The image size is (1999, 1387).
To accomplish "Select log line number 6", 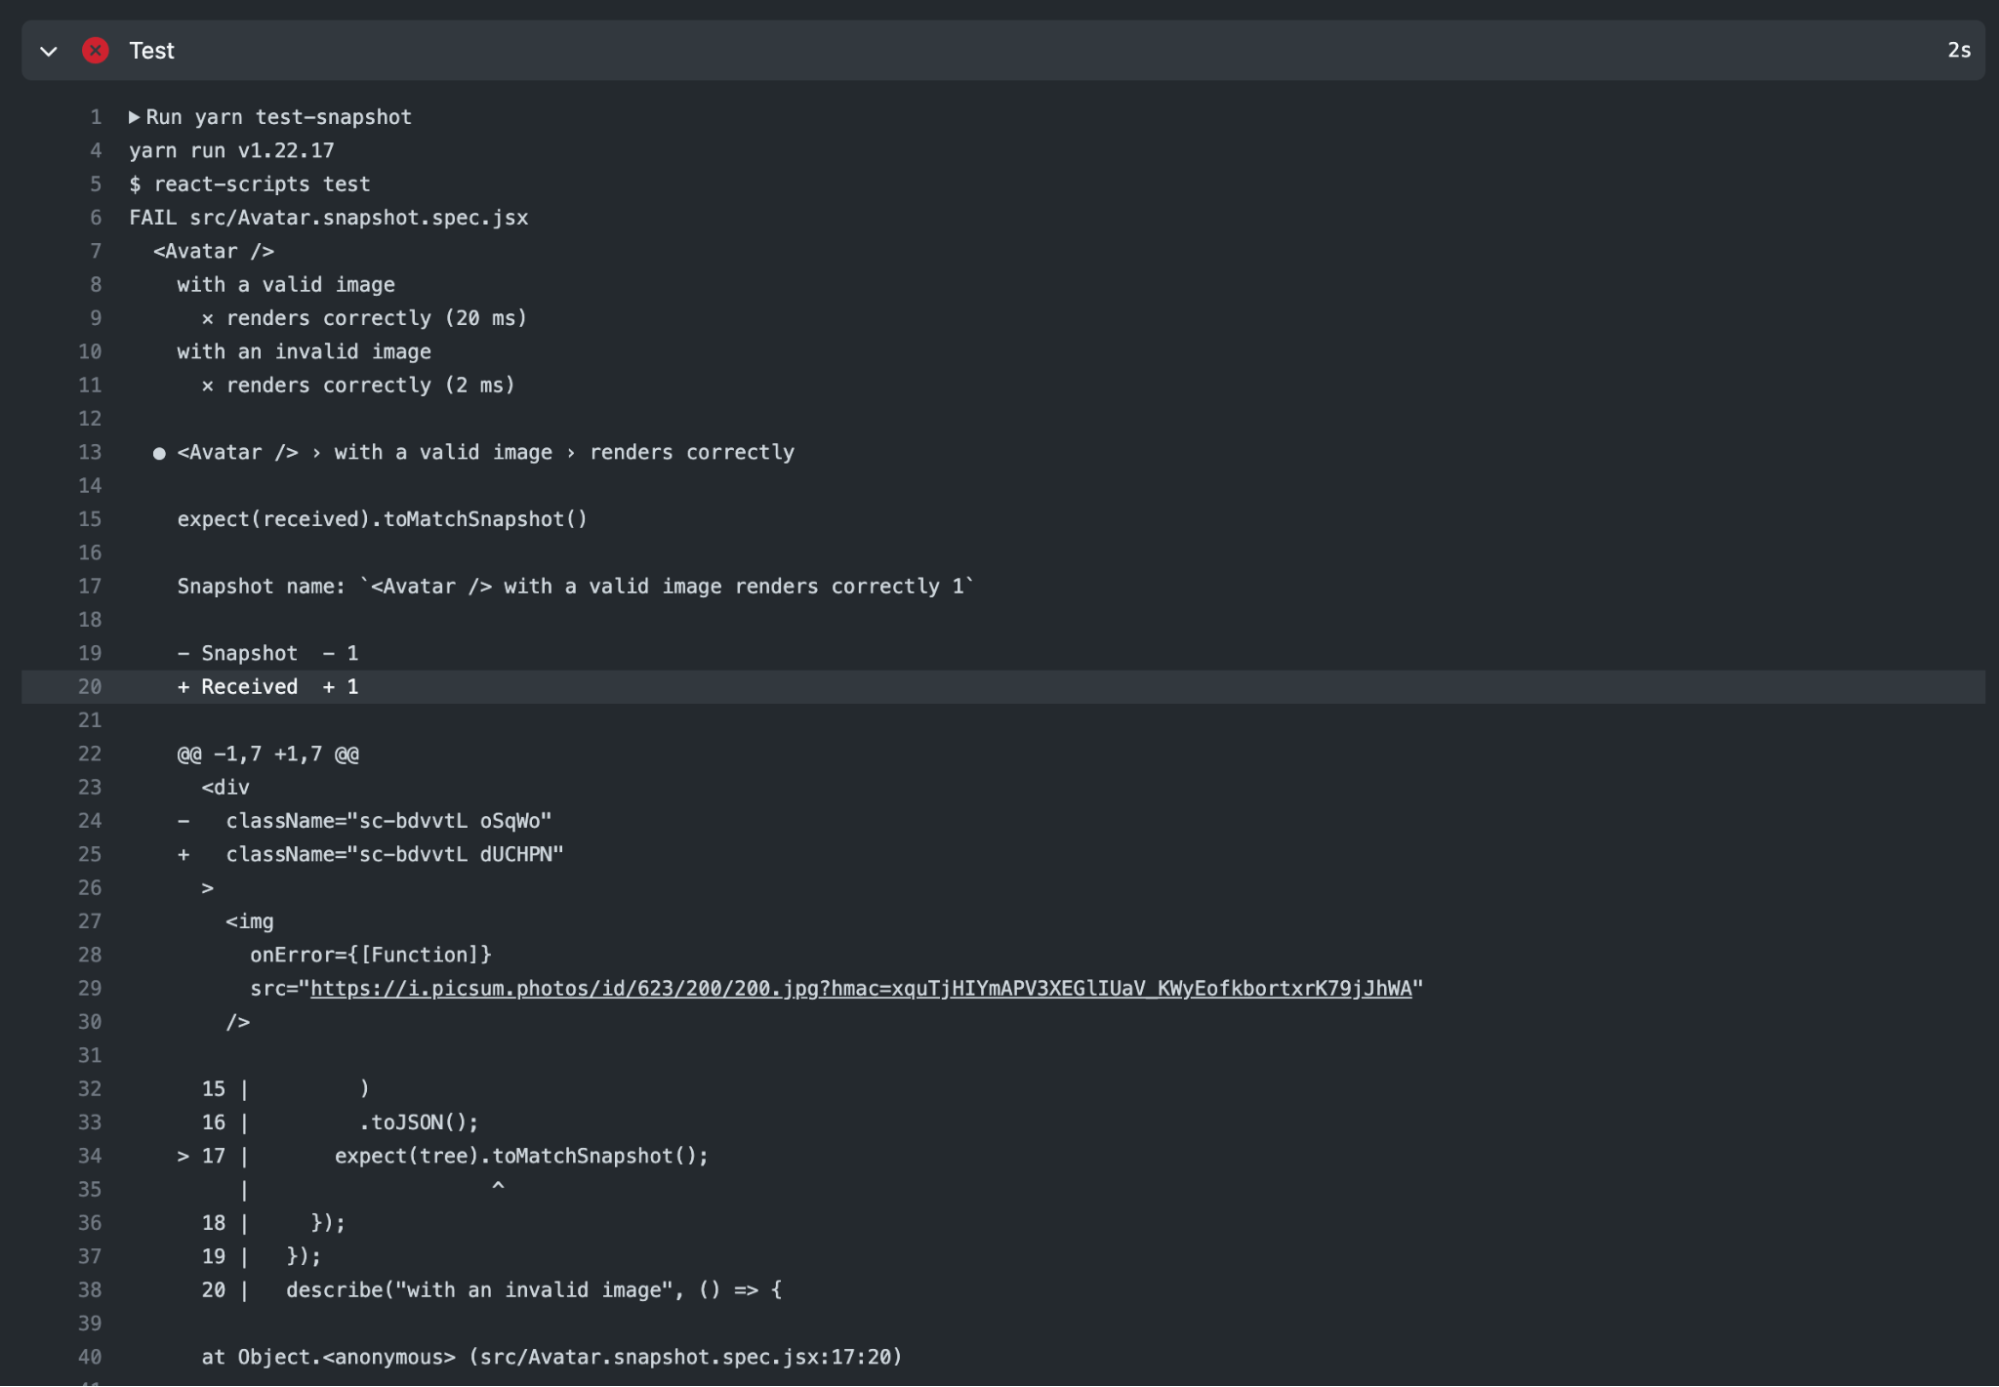I will [x=95, y=218].
